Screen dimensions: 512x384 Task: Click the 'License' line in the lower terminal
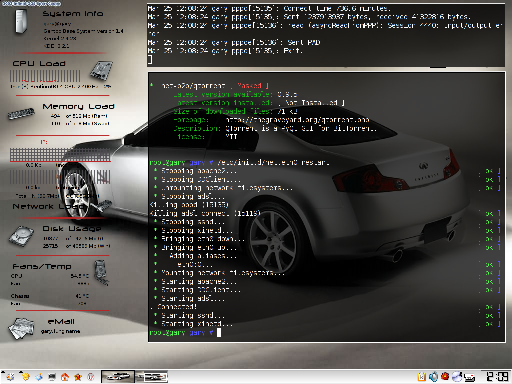(207, 137)
